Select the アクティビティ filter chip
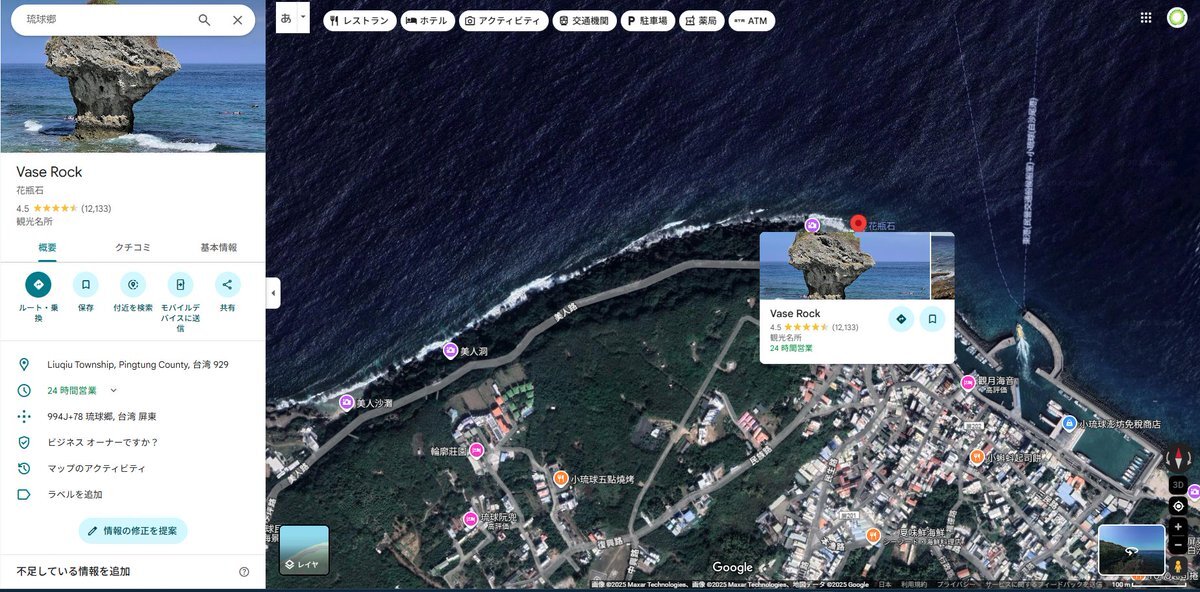The width and height of the screenshot is (1200, 592). 504,20
